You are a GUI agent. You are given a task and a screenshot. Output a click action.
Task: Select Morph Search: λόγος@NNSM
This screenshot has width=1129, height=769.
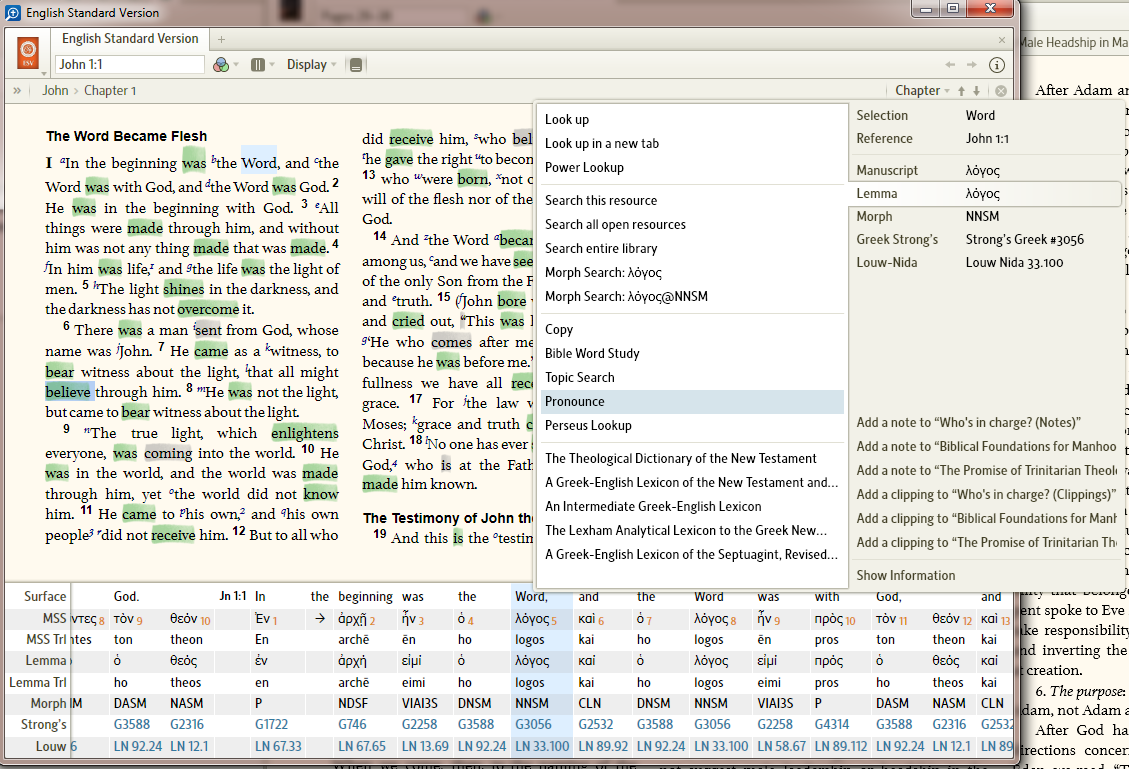(692, 296)
